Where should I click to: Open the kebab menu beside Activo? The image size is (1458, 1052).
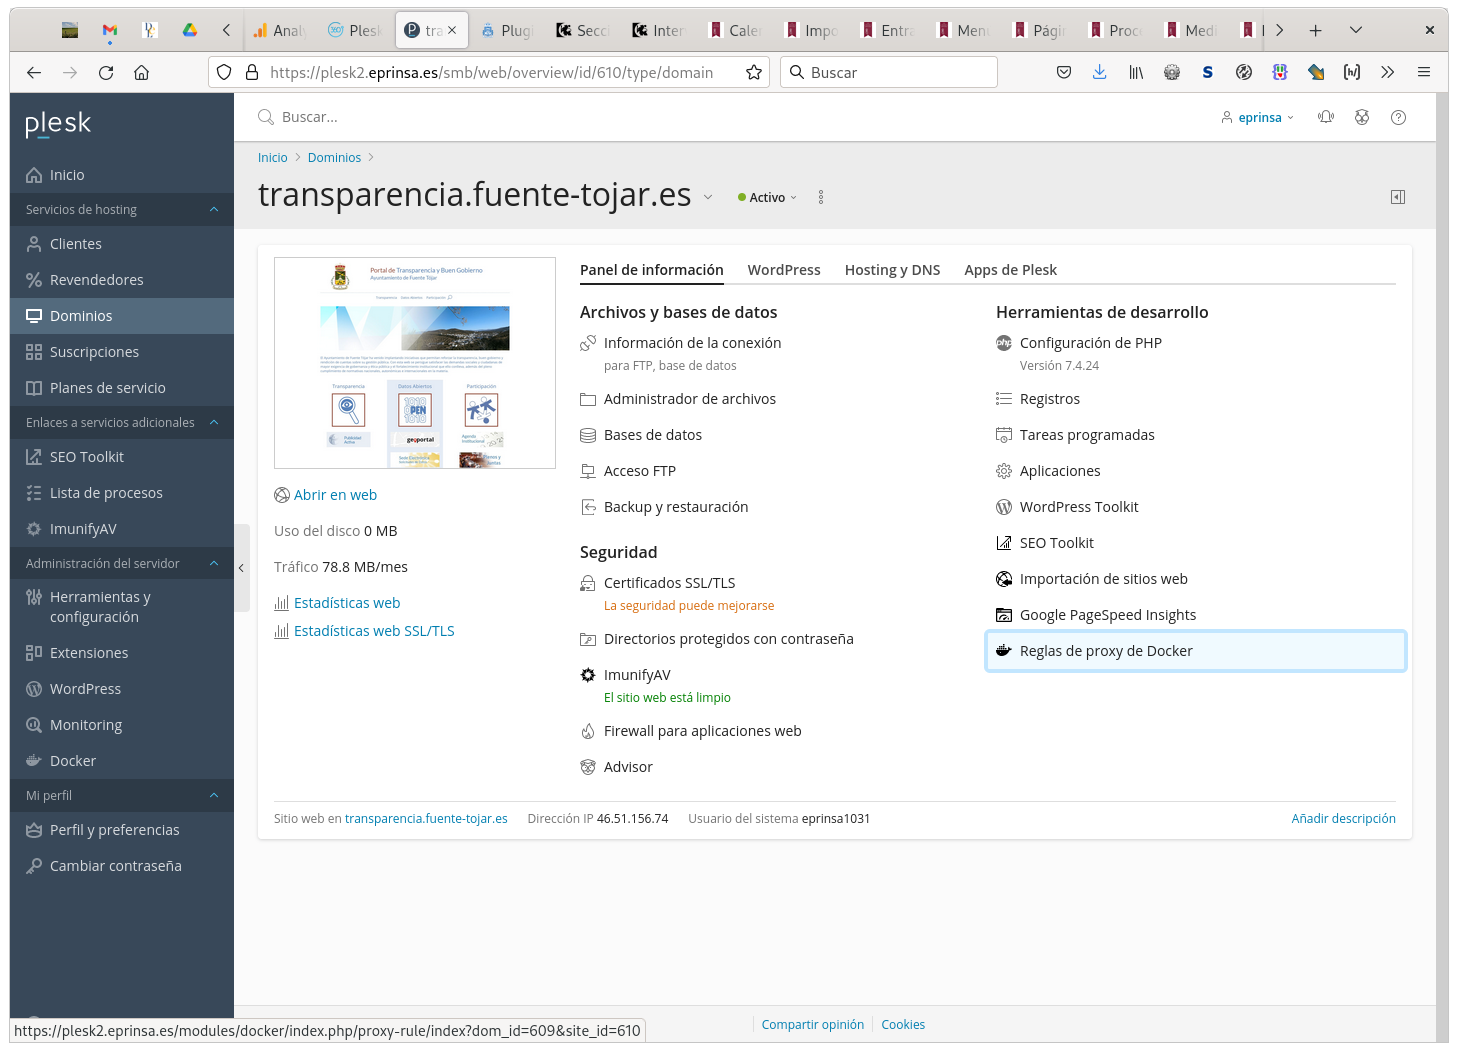[821, 197]
